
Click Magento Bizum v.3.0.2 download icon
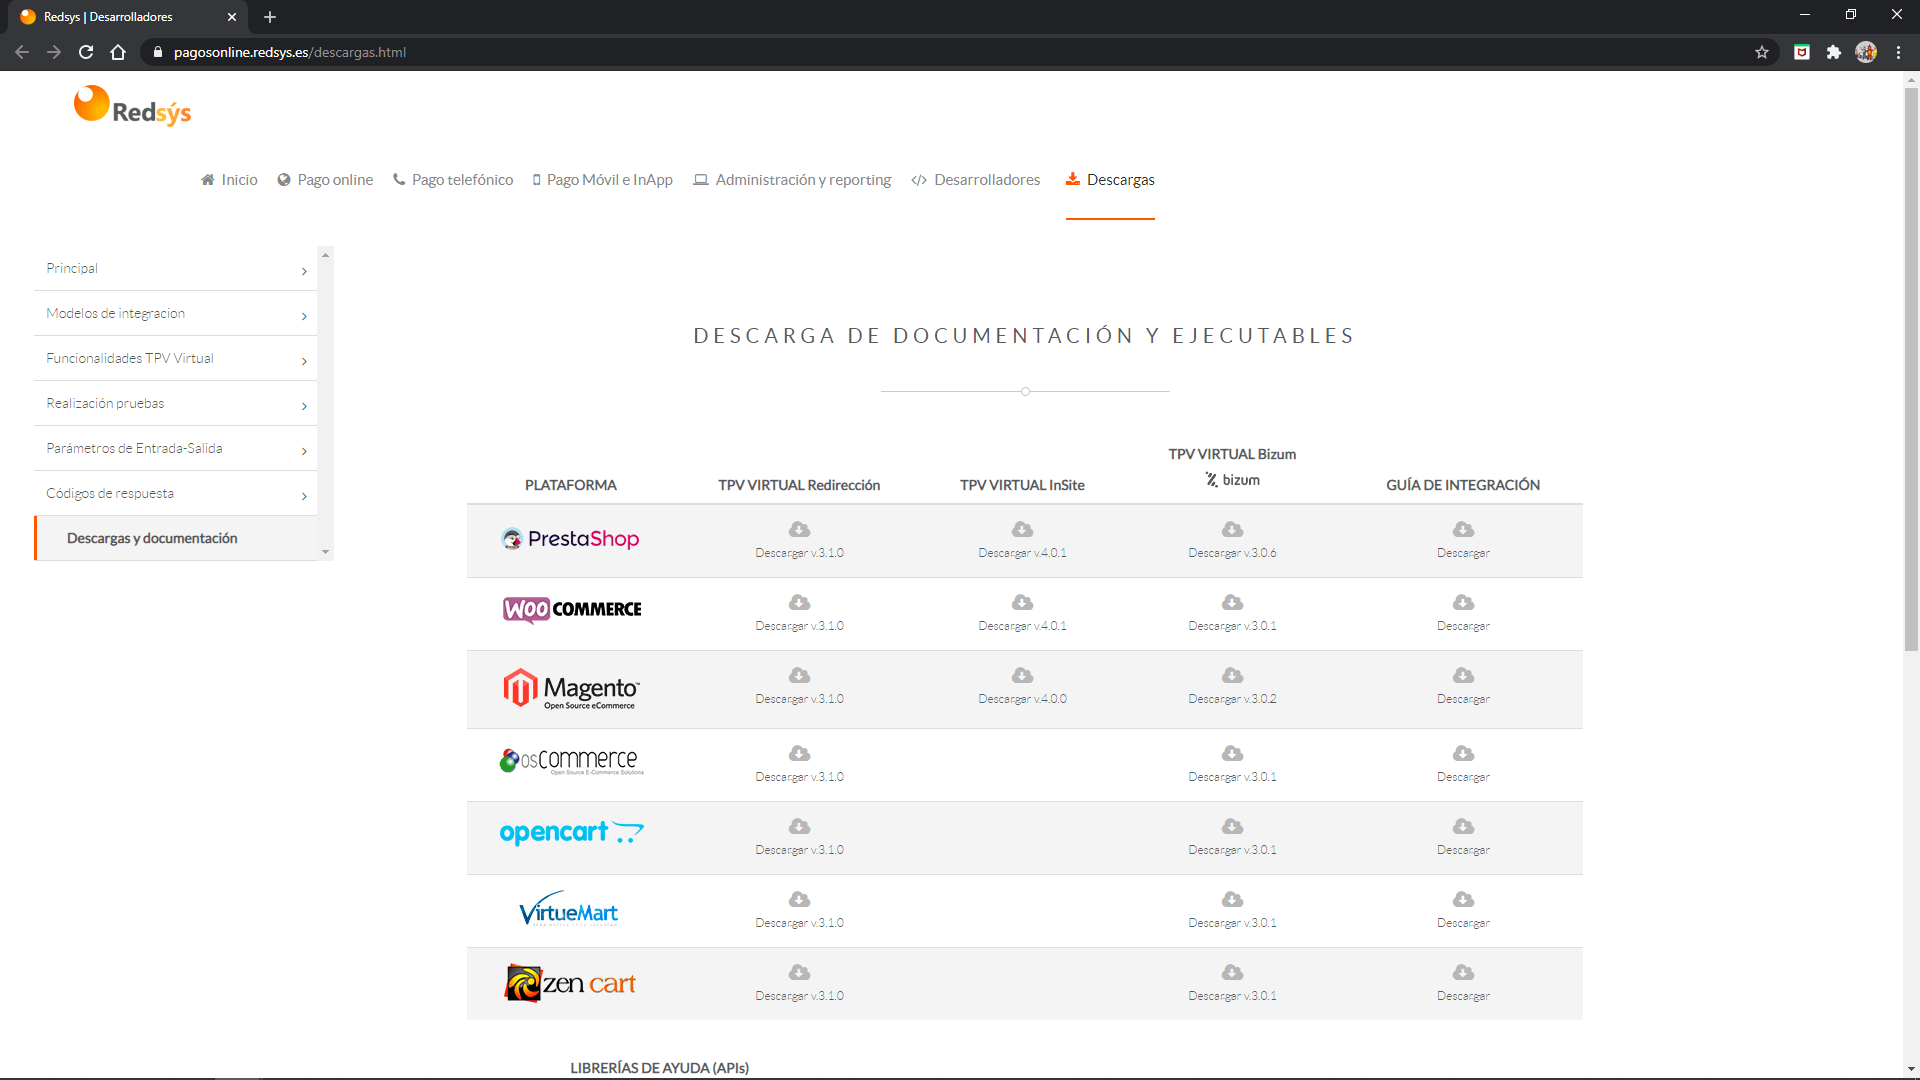[1232, 675]
